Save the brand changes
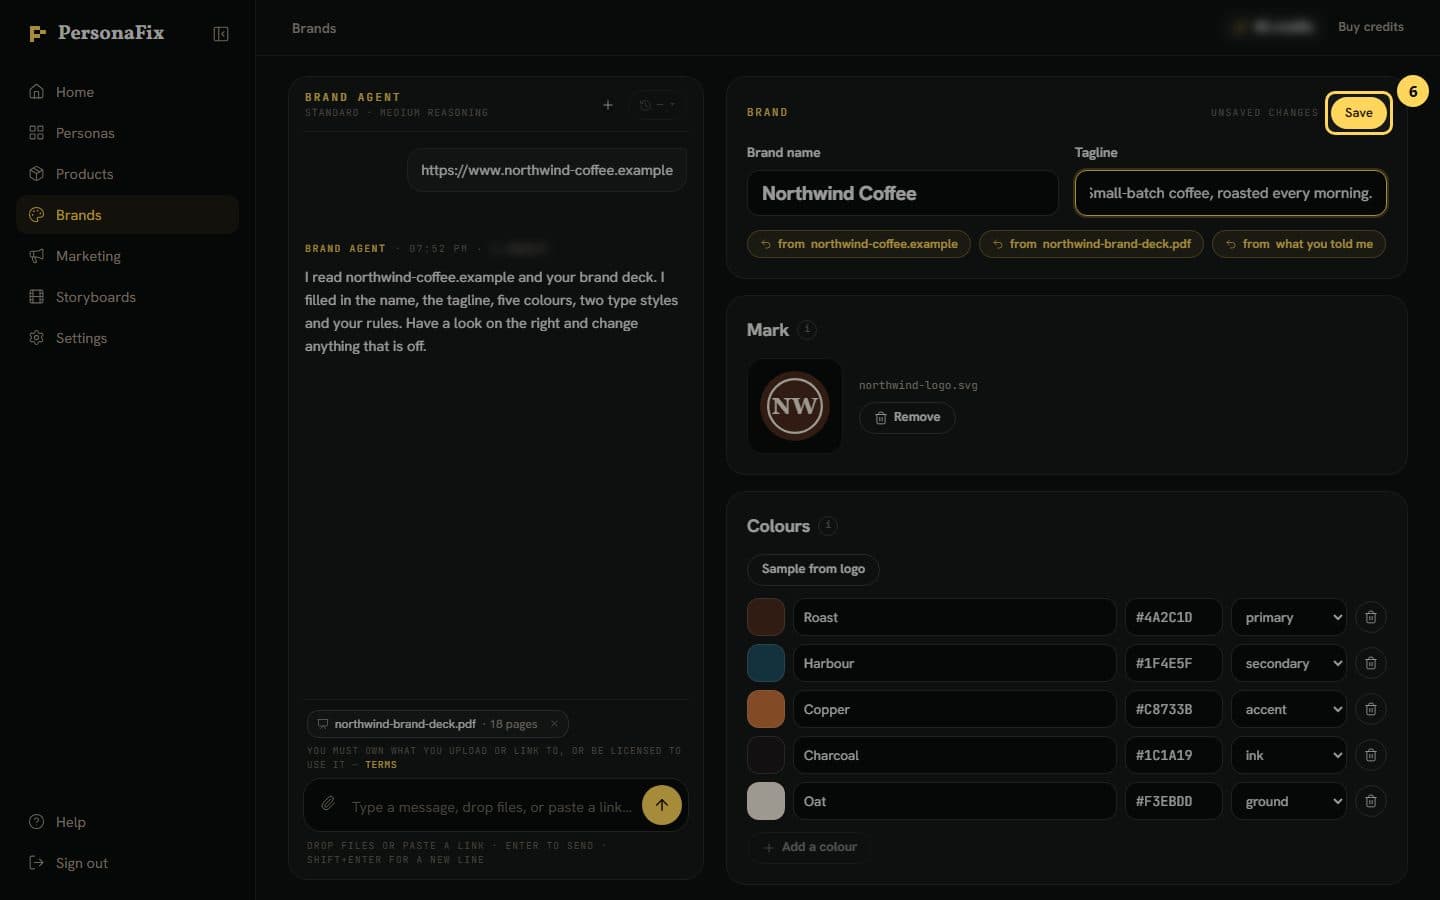Viewport: 1440px width, 900px height. pyautogui.click(x=1358, y=113)
